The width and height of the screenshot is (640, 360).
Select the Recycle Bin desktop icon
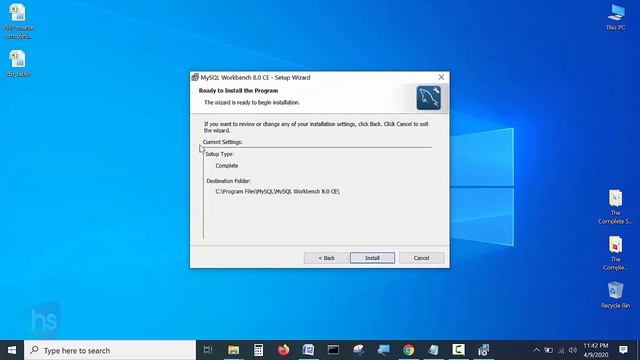(616, 295)
